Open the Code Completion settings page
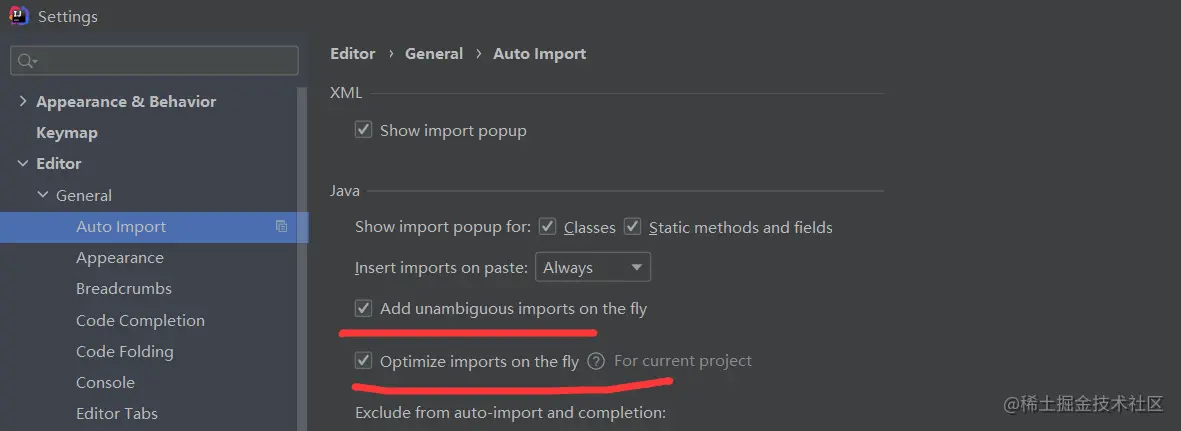Image resolution: width=1181 pixels, height=431 pixels. [x=140, y=320]
